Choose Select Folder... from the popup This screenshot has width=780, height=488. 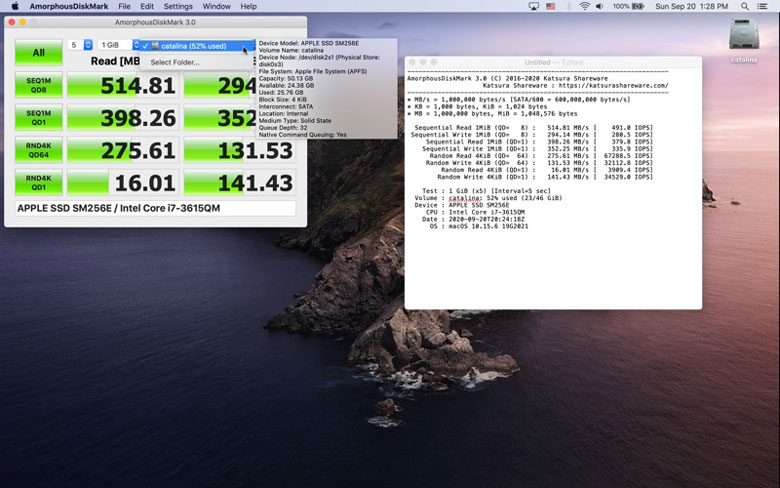(x=175, y=62)
